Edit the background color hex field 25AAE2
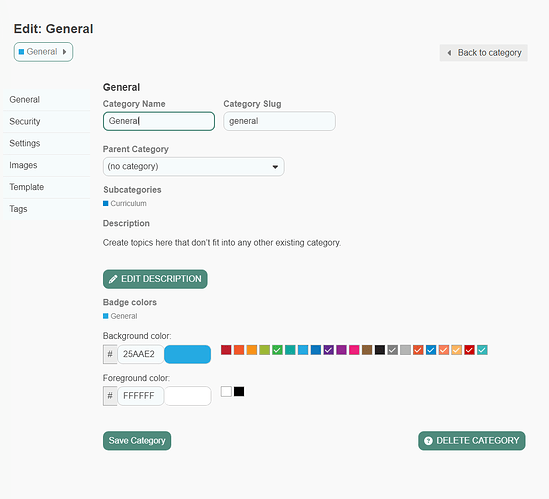549x499 pixels. tap(140, 354)
